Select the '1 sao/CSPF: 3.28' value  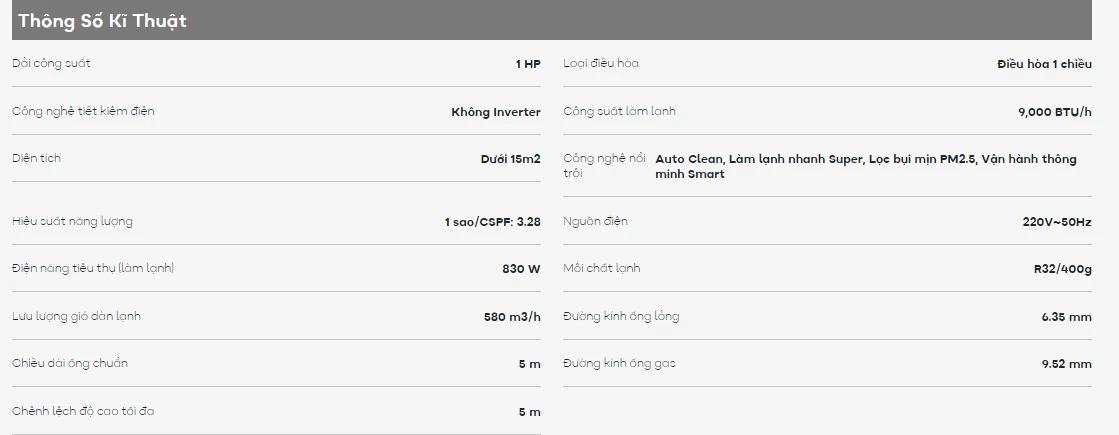pos(492,222)
